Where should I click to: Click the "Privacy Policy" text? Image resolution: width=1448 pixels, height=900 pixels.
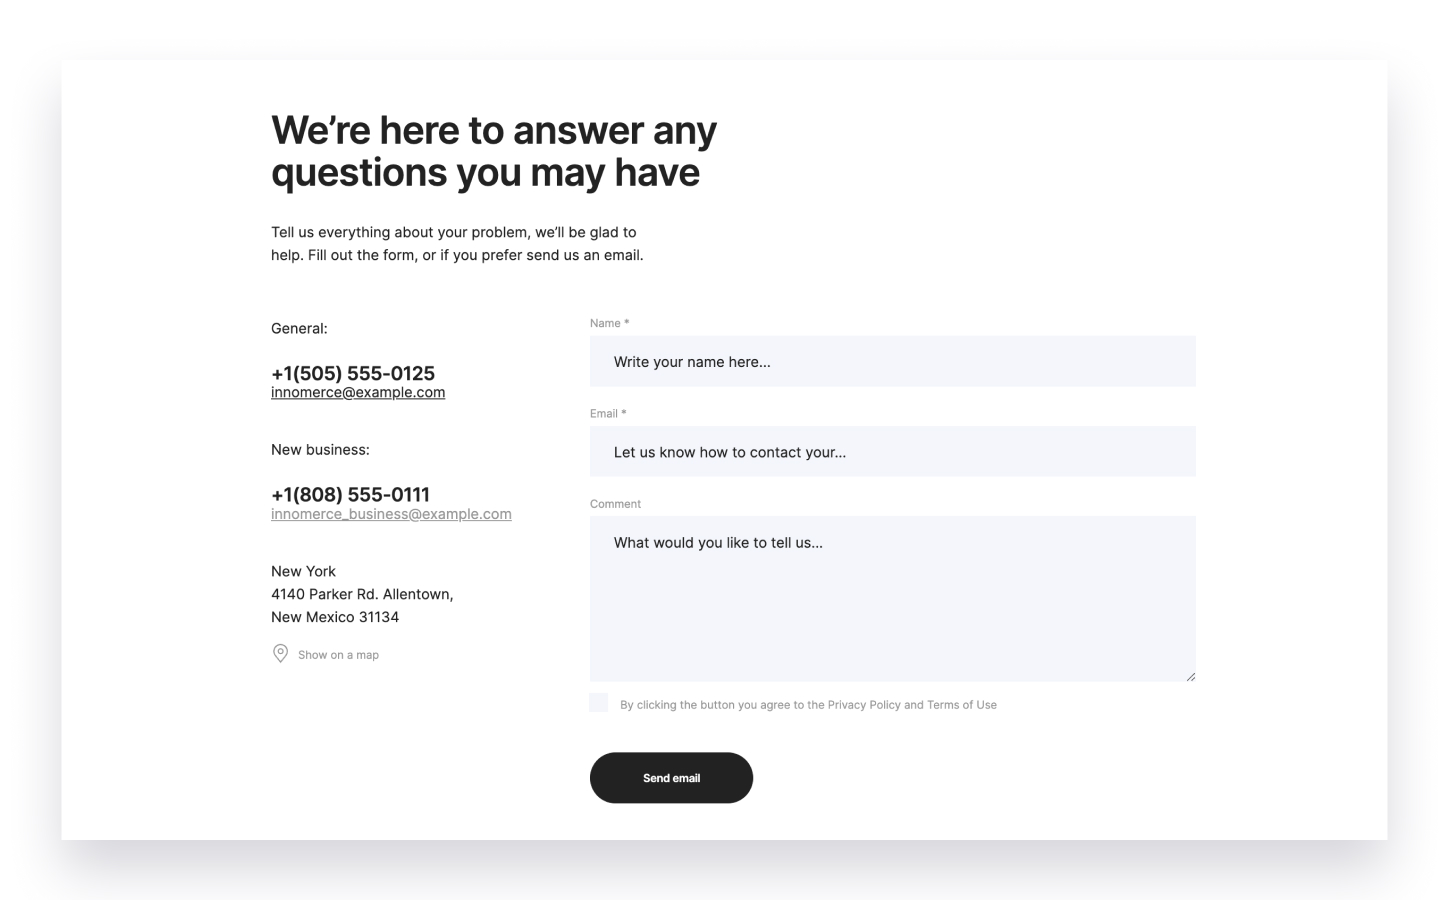coord(864,705)
